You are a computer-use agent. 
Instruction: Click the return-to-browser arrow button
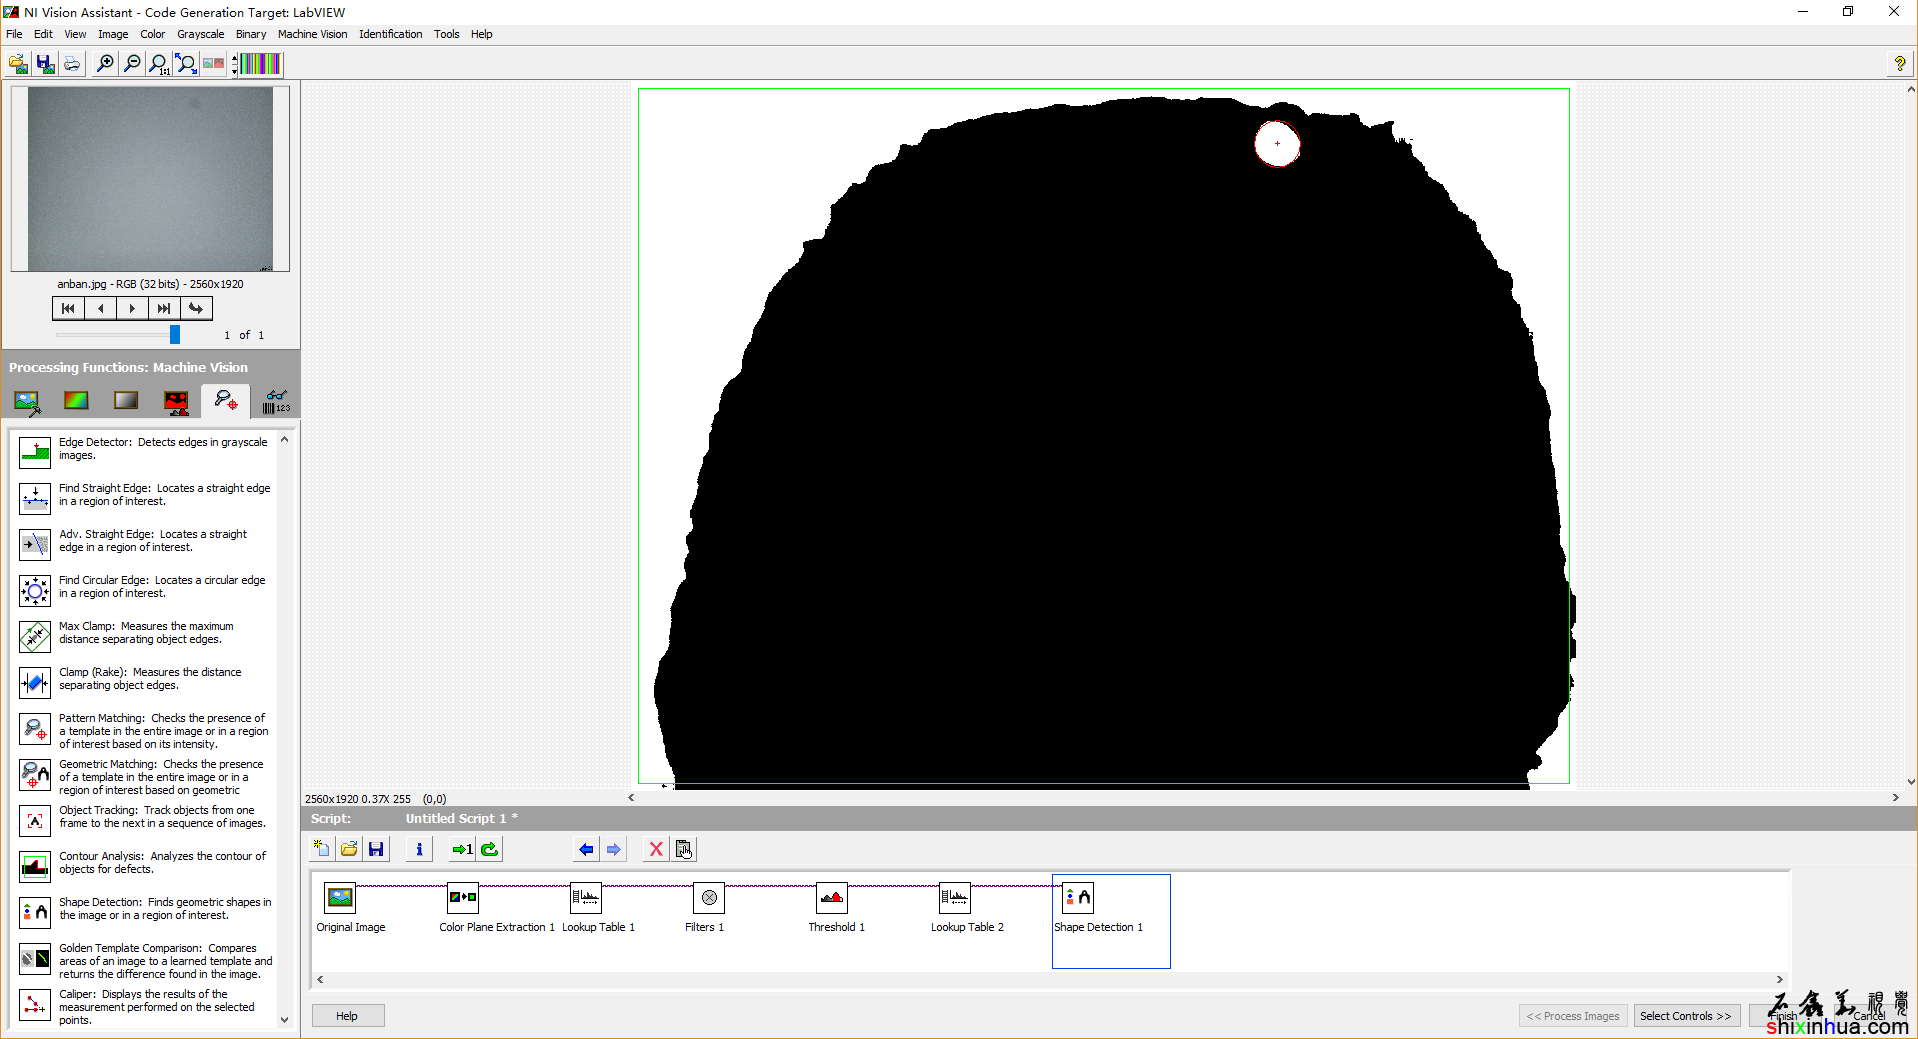[196, 308]
